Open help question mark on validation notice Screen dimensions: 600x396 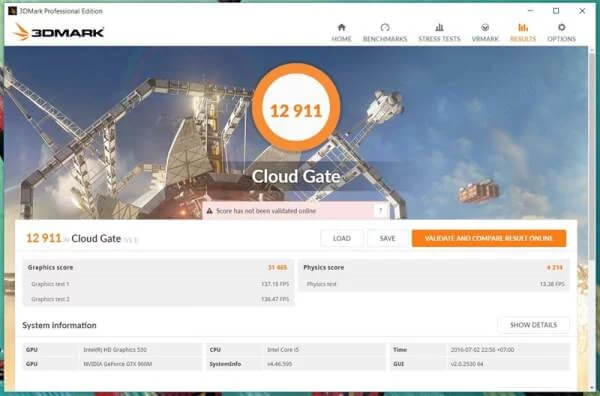[x=380, y=210]
